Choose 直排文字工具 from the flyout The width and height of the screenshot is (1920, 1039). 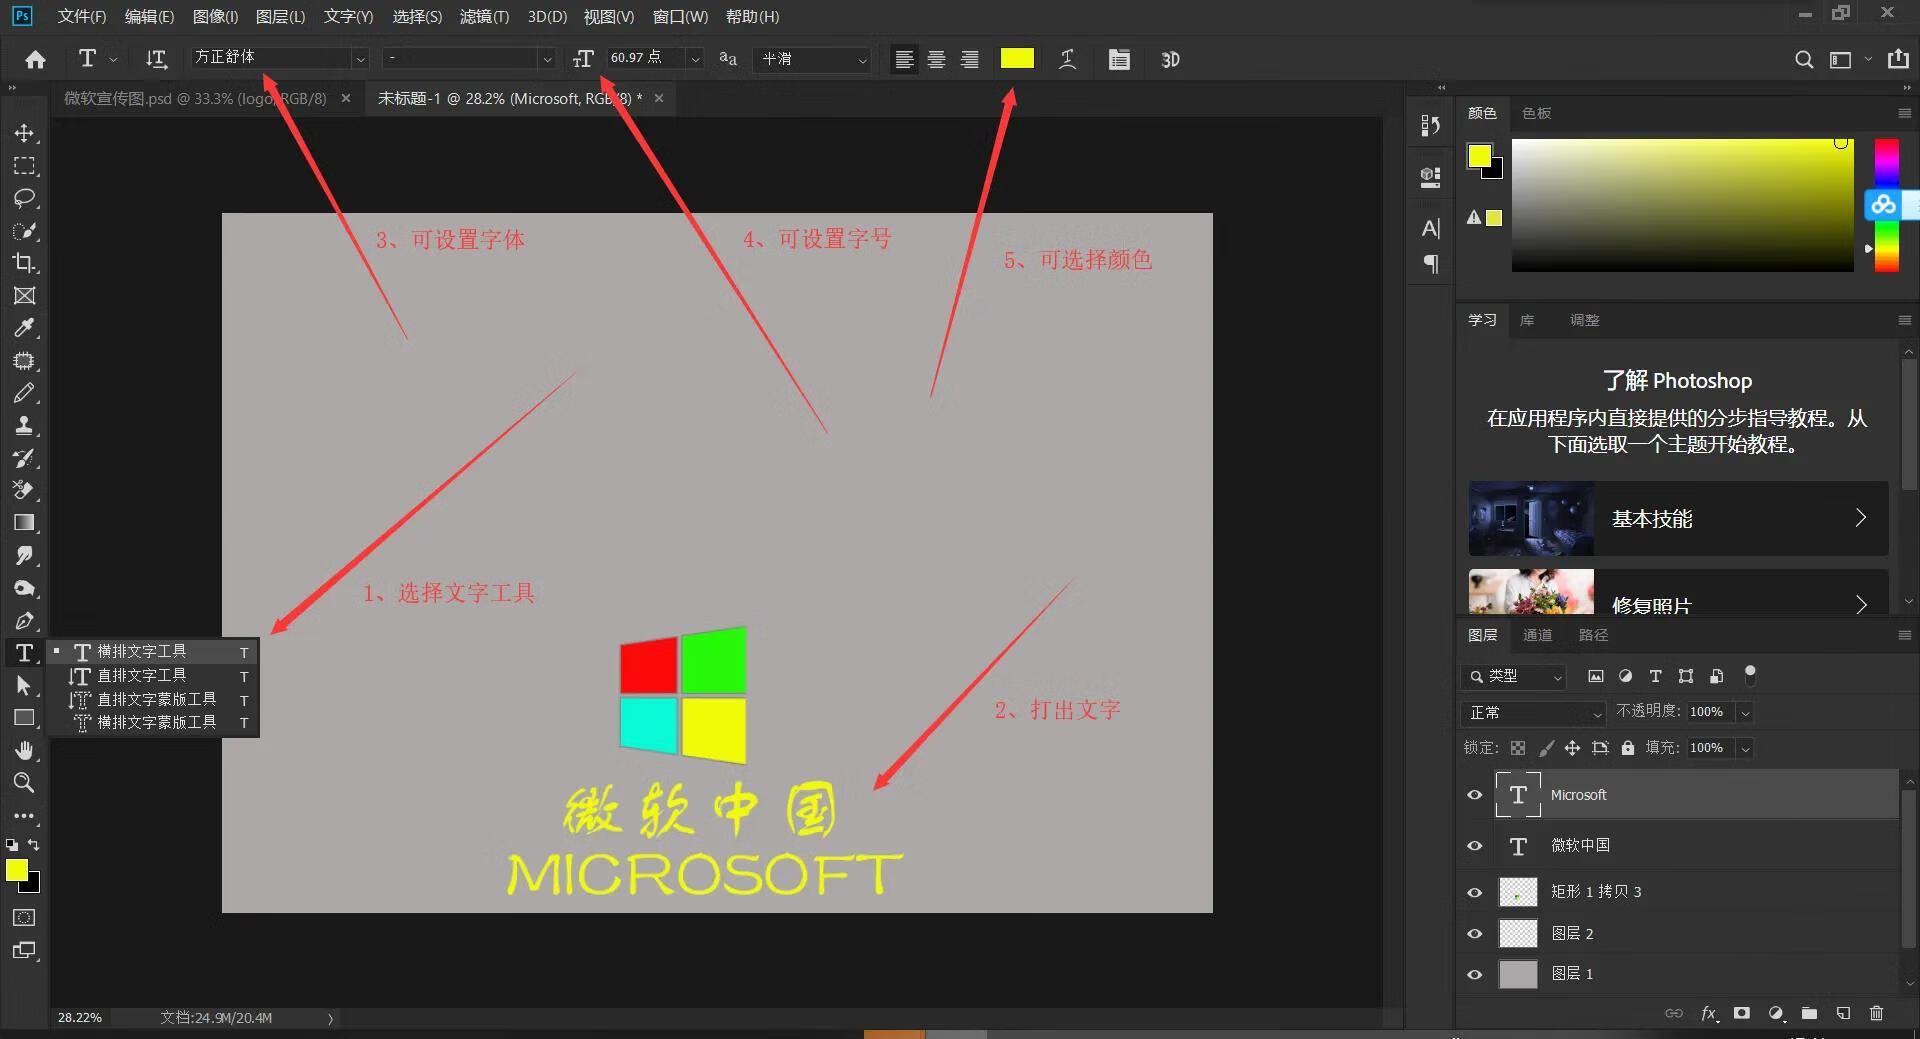click(141, 676)
